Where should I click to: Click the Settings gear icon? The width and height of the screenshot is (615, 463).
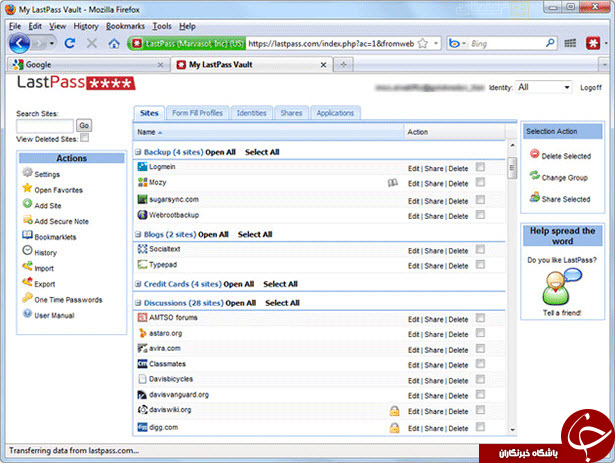pos(27,172)
